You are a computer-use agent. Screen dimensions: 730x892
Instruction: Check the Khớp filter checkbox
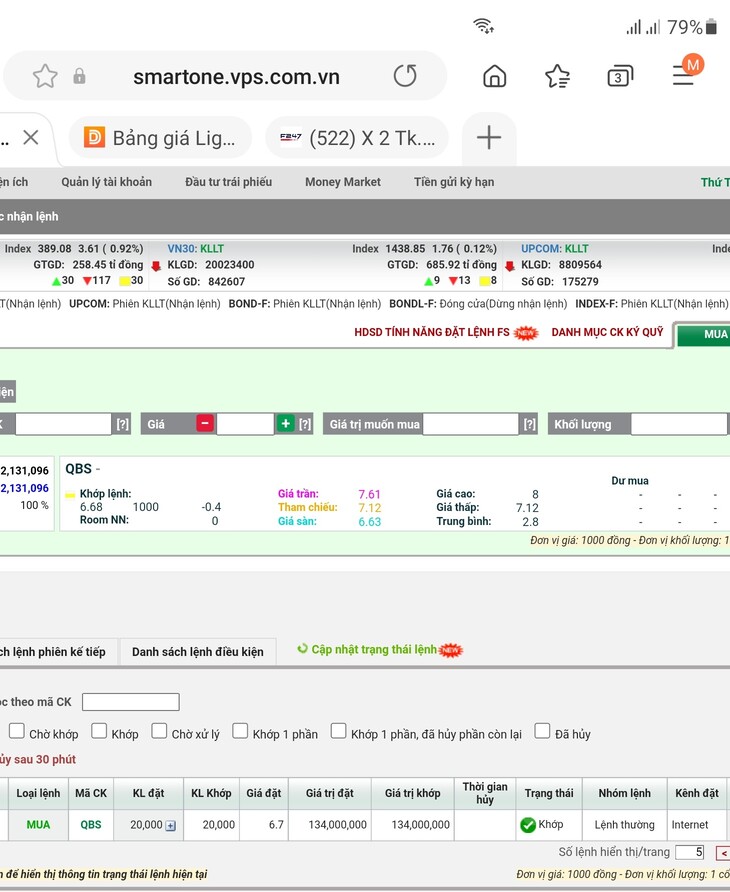click(99, 731)
